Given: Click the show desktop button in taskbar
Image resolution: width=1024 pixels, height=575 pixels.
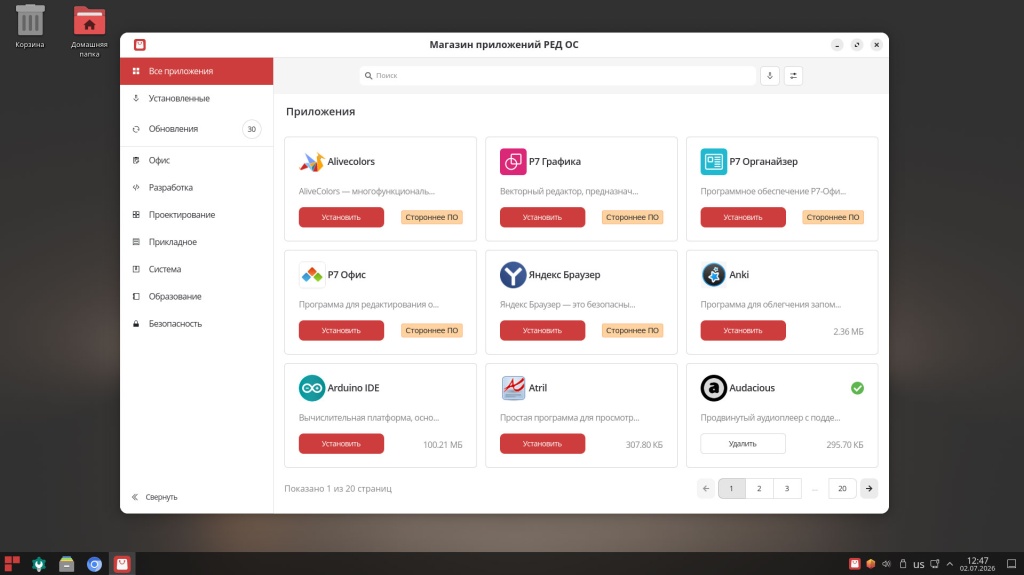Looking at the screenshot, I should point(1011,564).
